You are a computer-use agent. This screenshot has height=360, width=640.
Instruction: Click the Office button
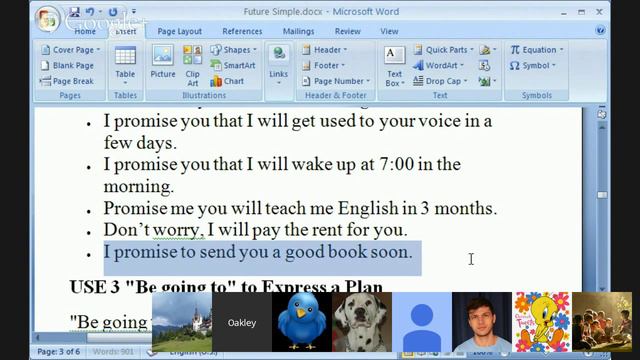point(48,19)
